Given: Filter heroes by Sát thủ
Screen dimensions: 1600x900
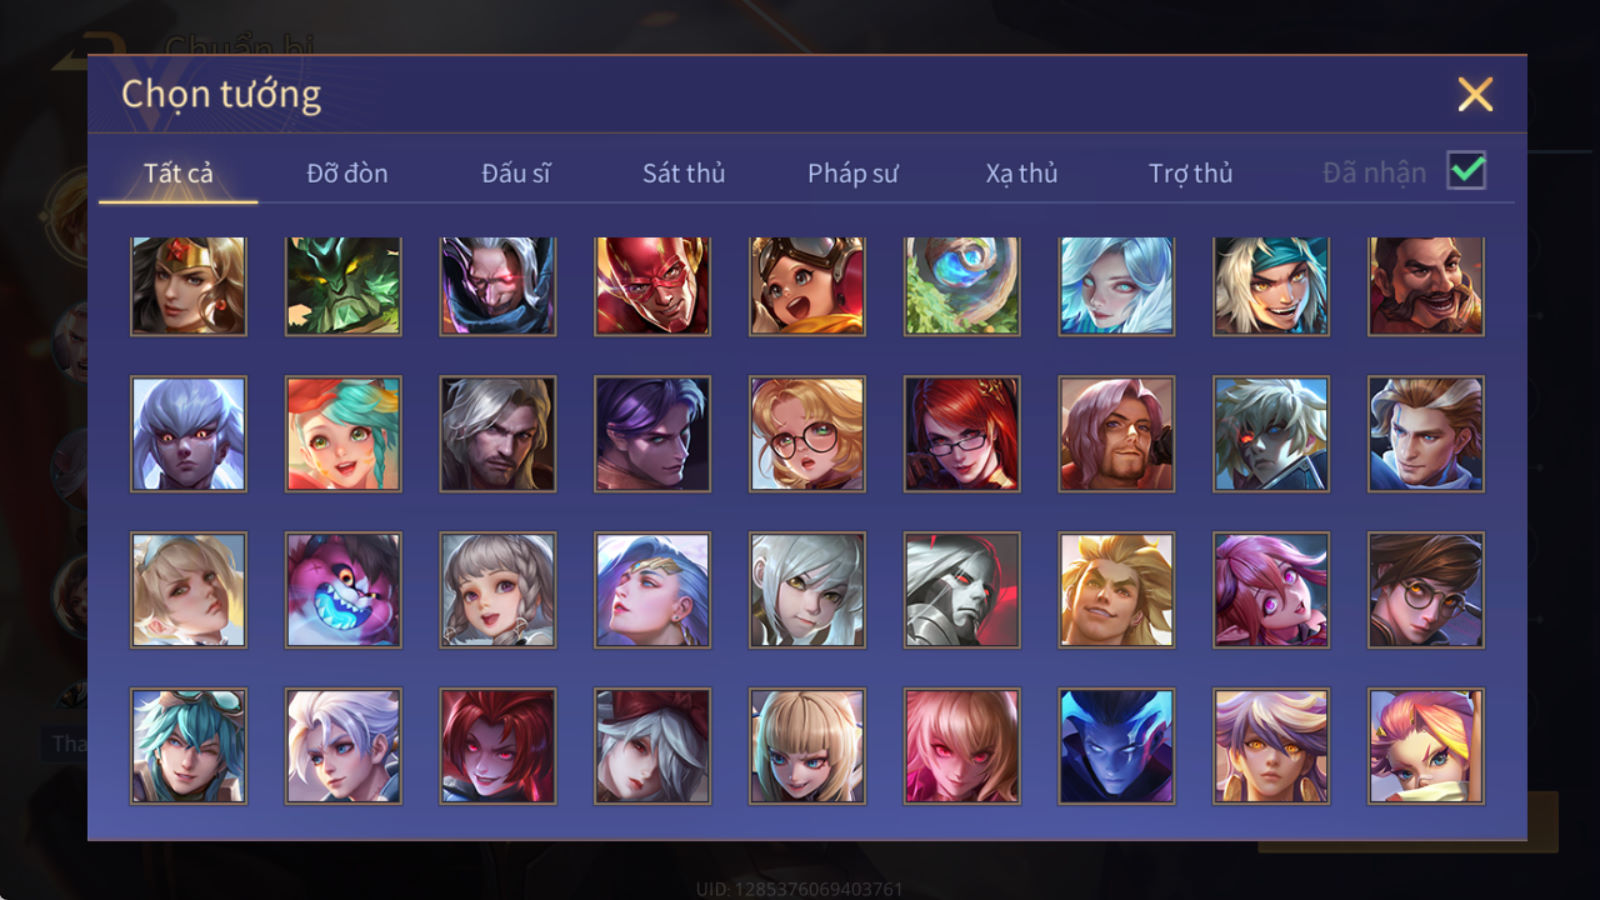Looking at the screenshot, I should coord(683,173).
